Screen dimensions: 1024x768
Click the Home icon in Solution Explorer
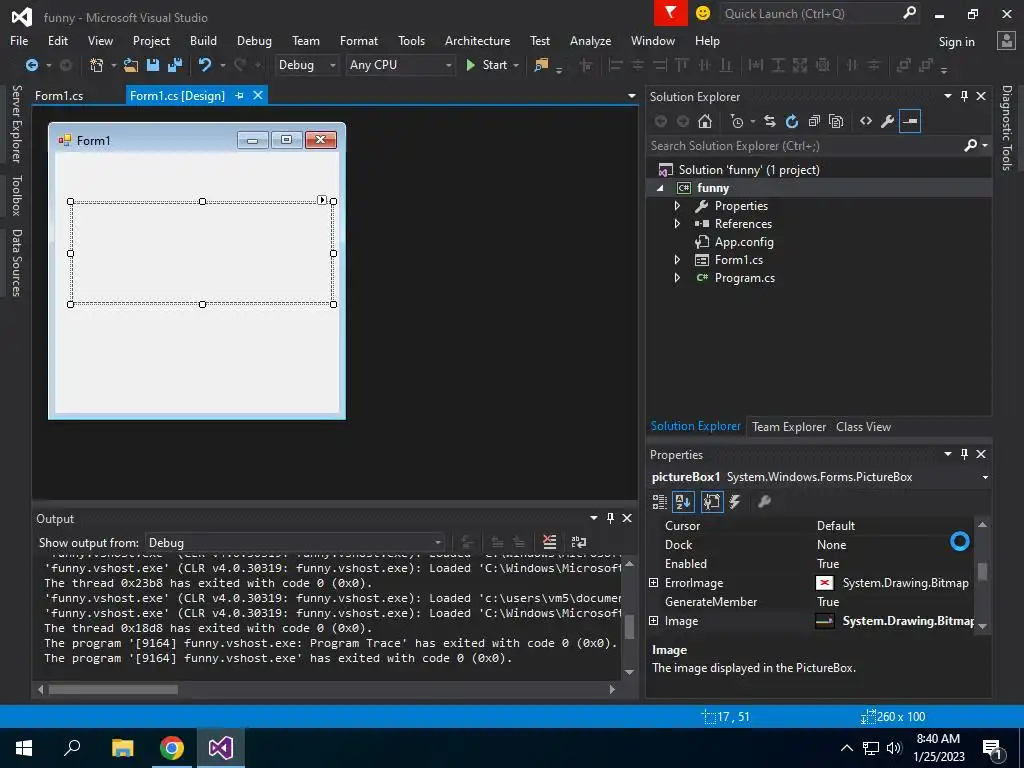pyautogui.click(x=705, y=121)
